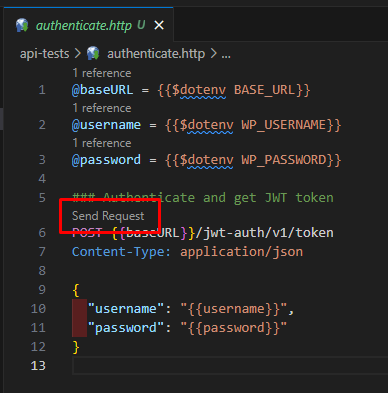This screenshot has width=388, height=393.
Task: Click the Send Request code lens link
Action: [108, 216]
